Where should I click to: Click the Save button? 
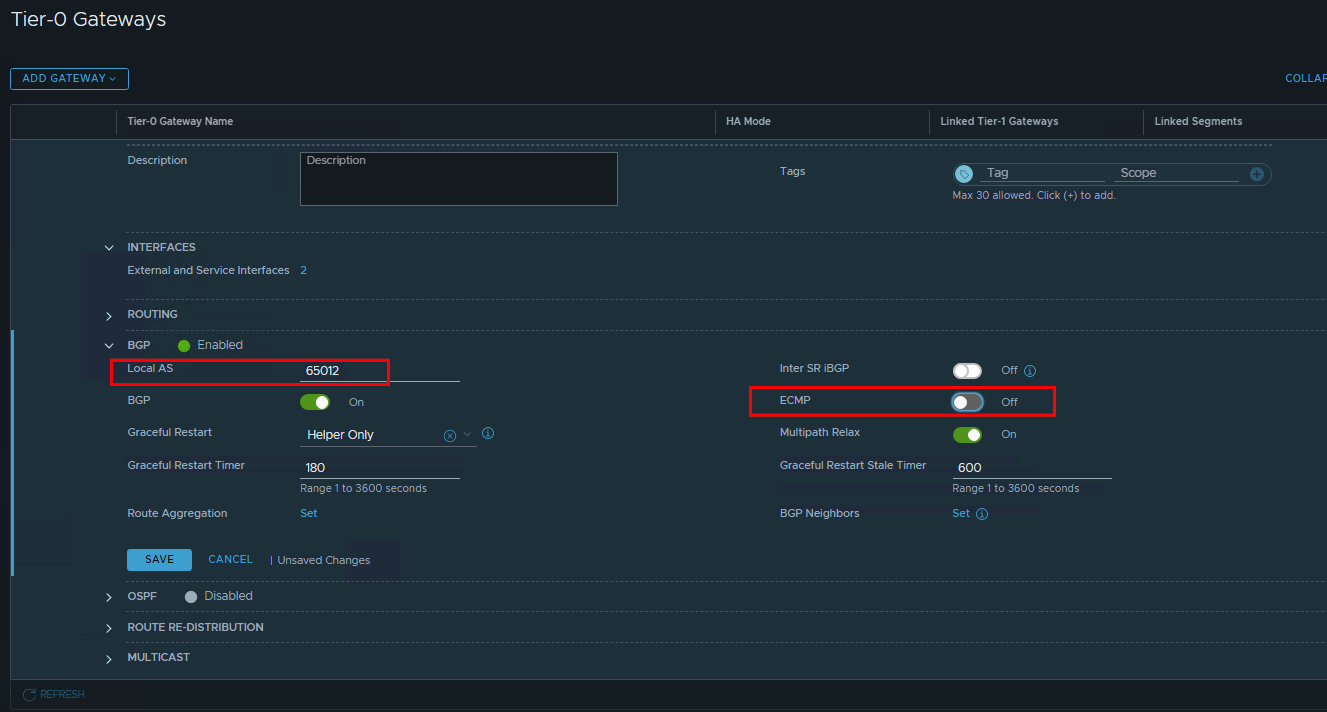coord(159,560)
